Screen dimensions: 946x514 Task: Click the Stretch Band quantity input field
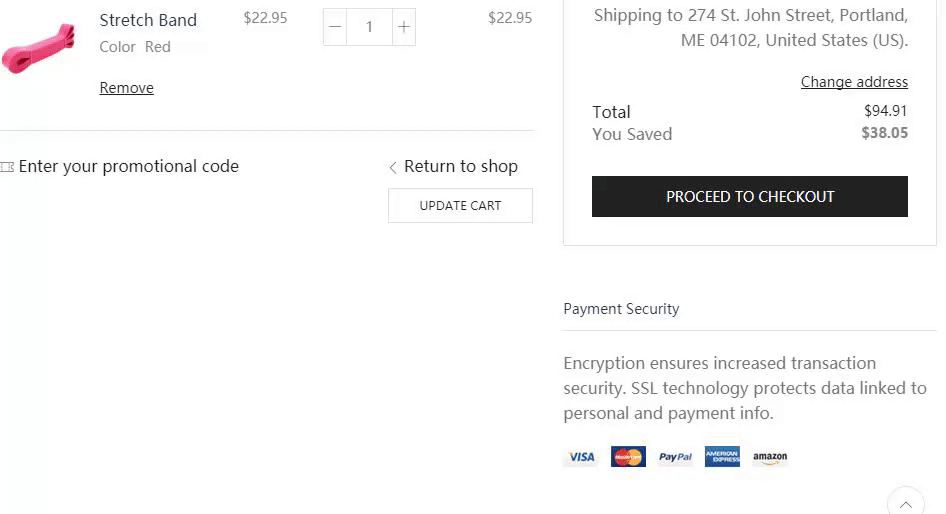pyautogui.click(x=369, y=27)
